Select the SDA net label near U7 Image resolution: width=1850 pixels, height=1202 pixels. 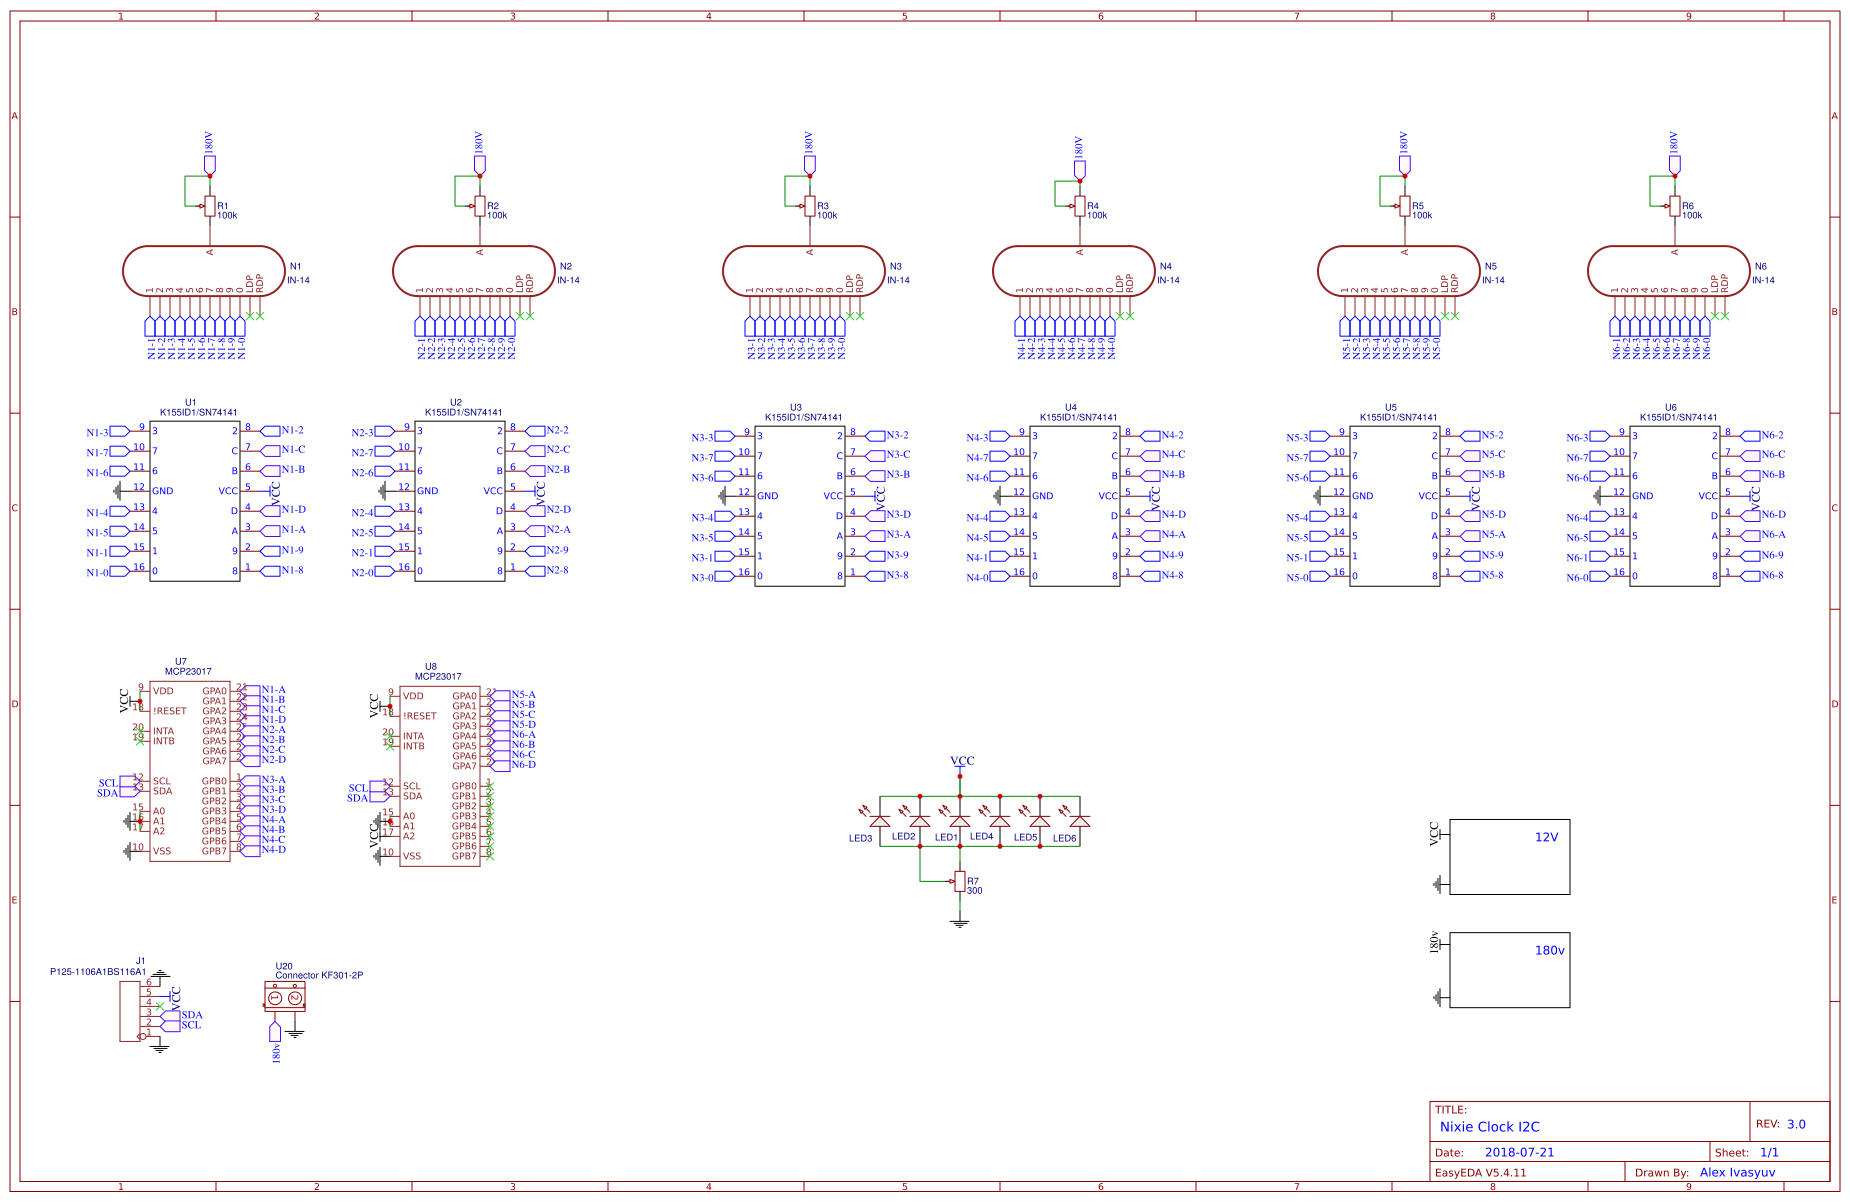click(x=105, y=794)
